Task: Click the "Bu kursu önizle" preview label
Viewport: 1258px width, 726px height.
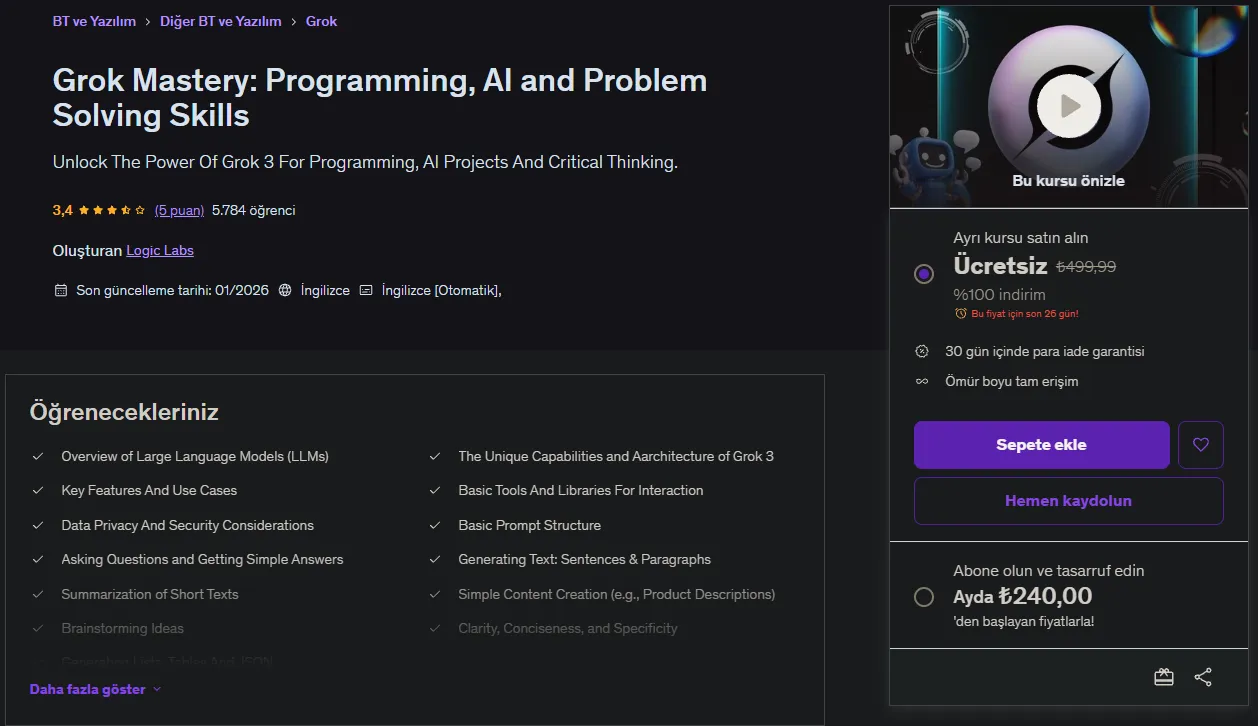Action: [1069, 181]
